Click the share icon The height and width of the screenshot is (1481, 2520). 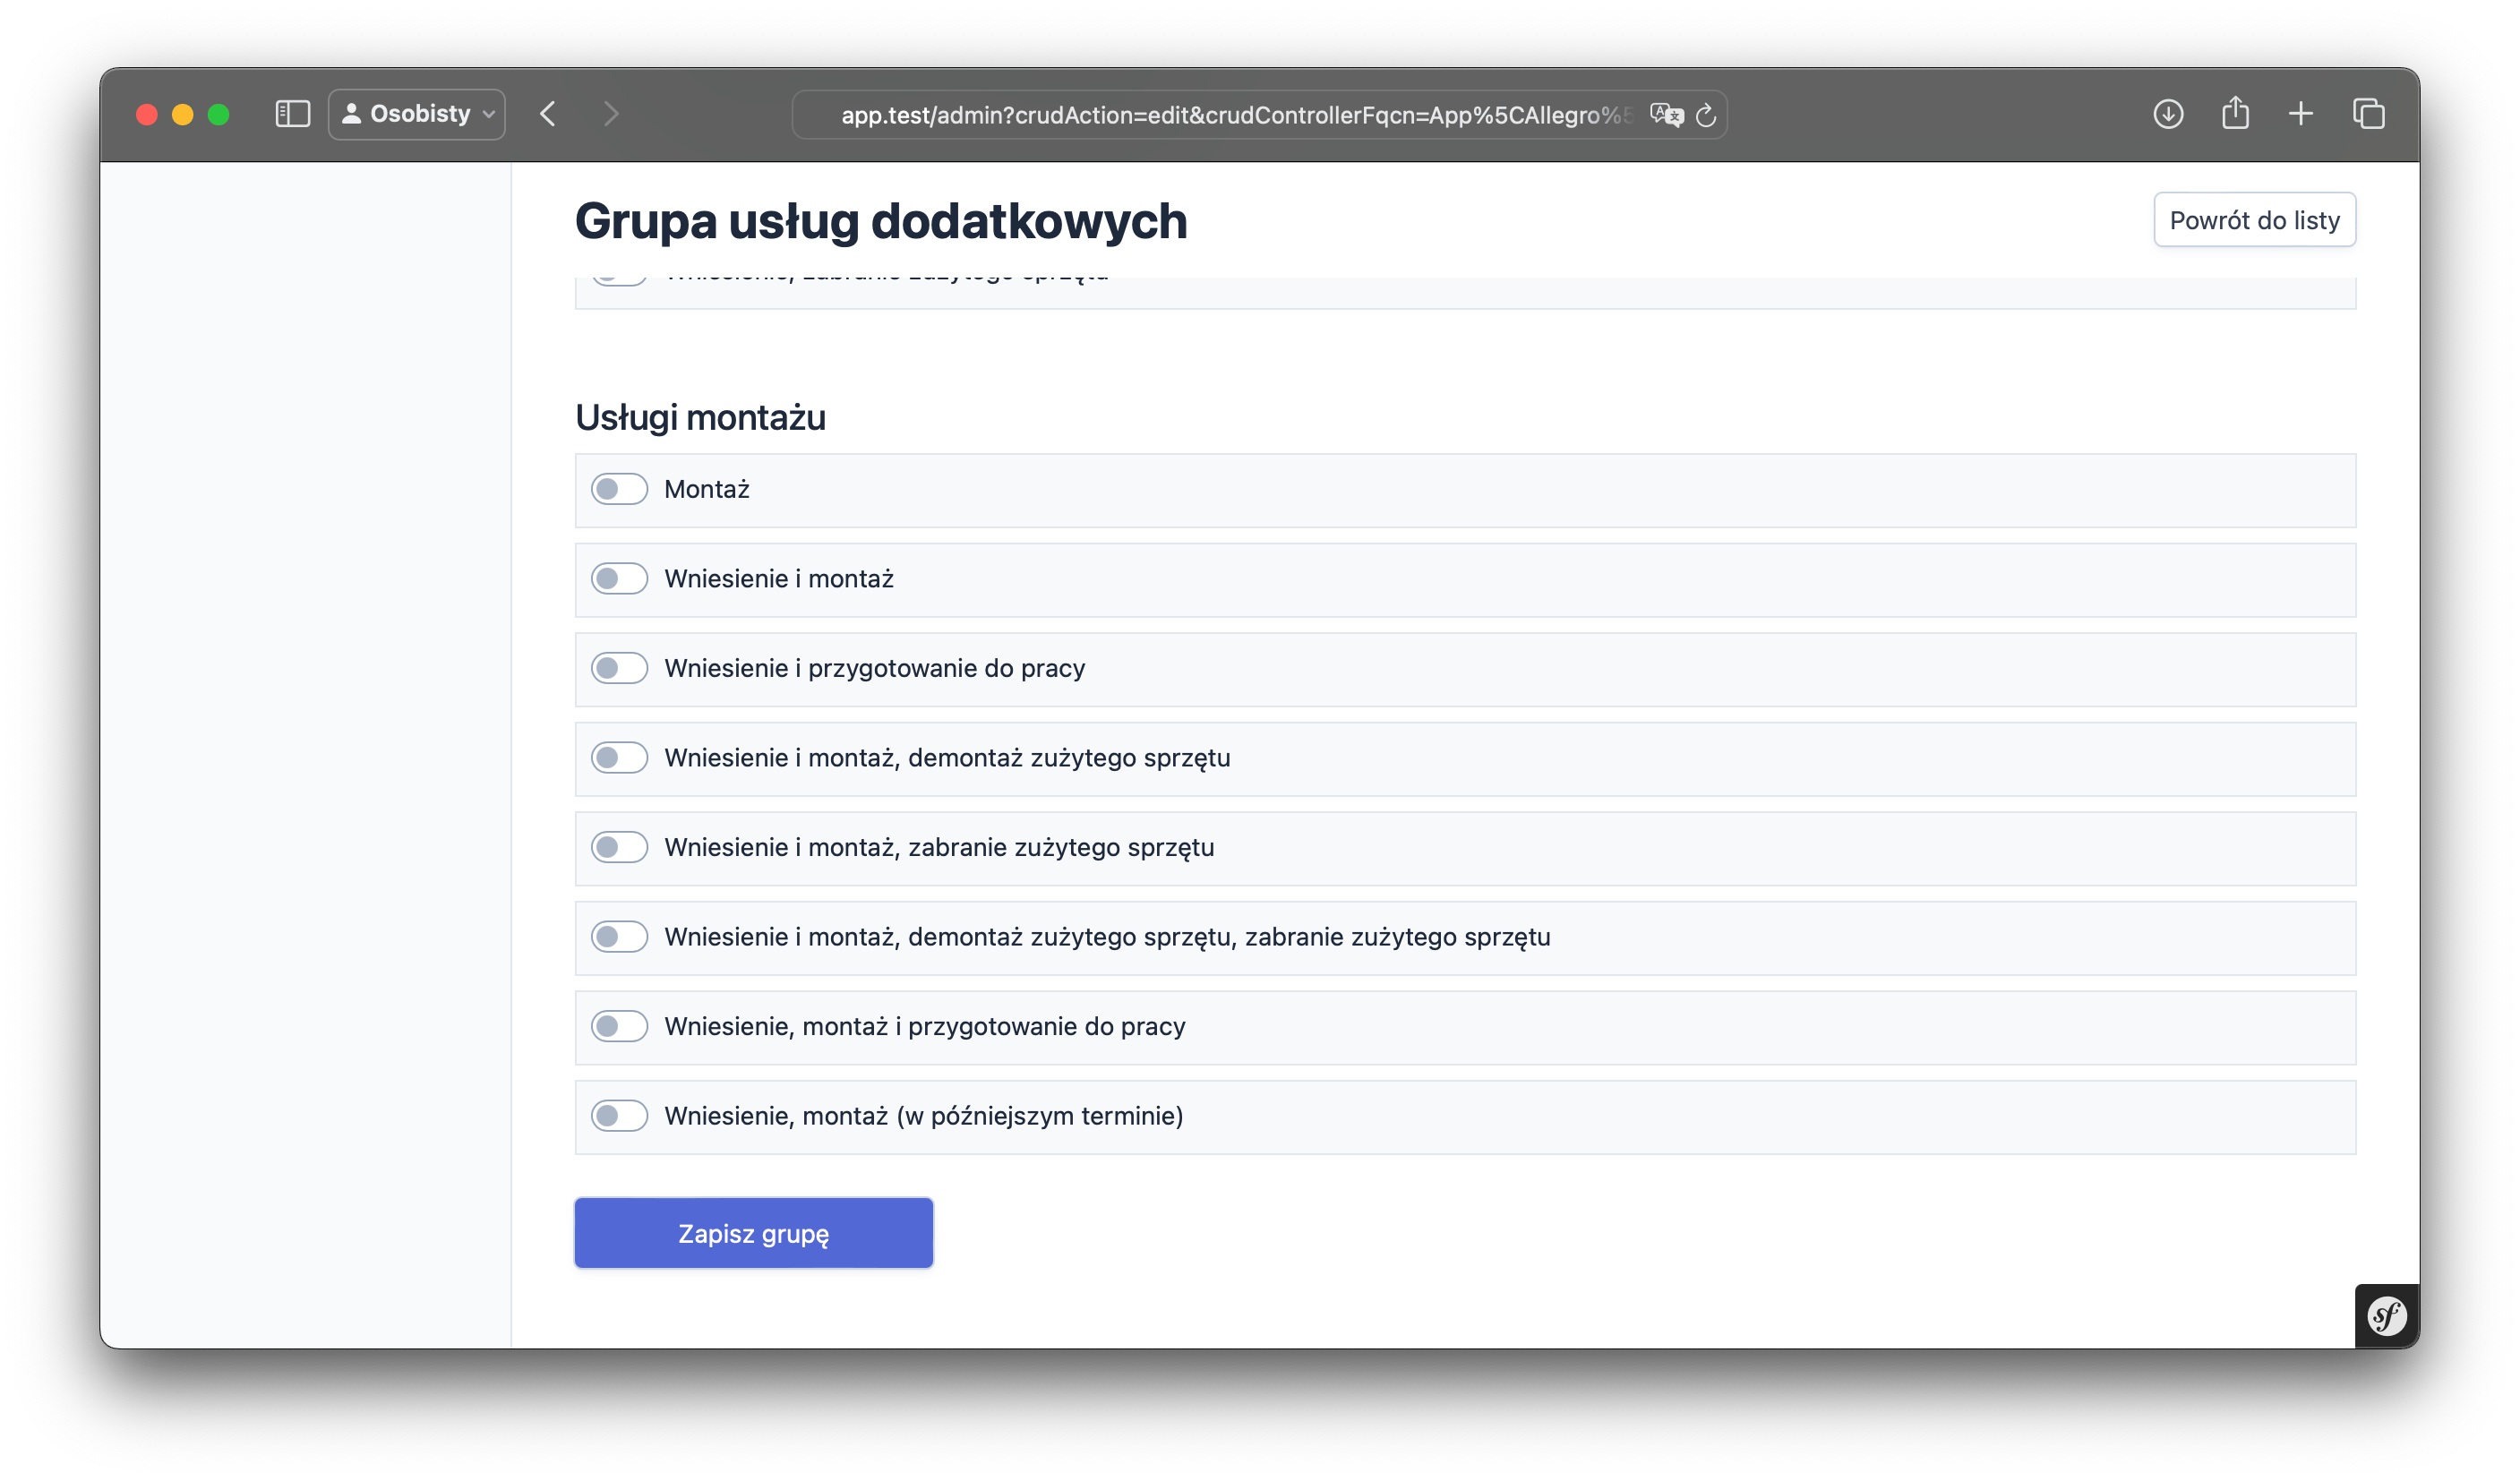point(2235,113)
